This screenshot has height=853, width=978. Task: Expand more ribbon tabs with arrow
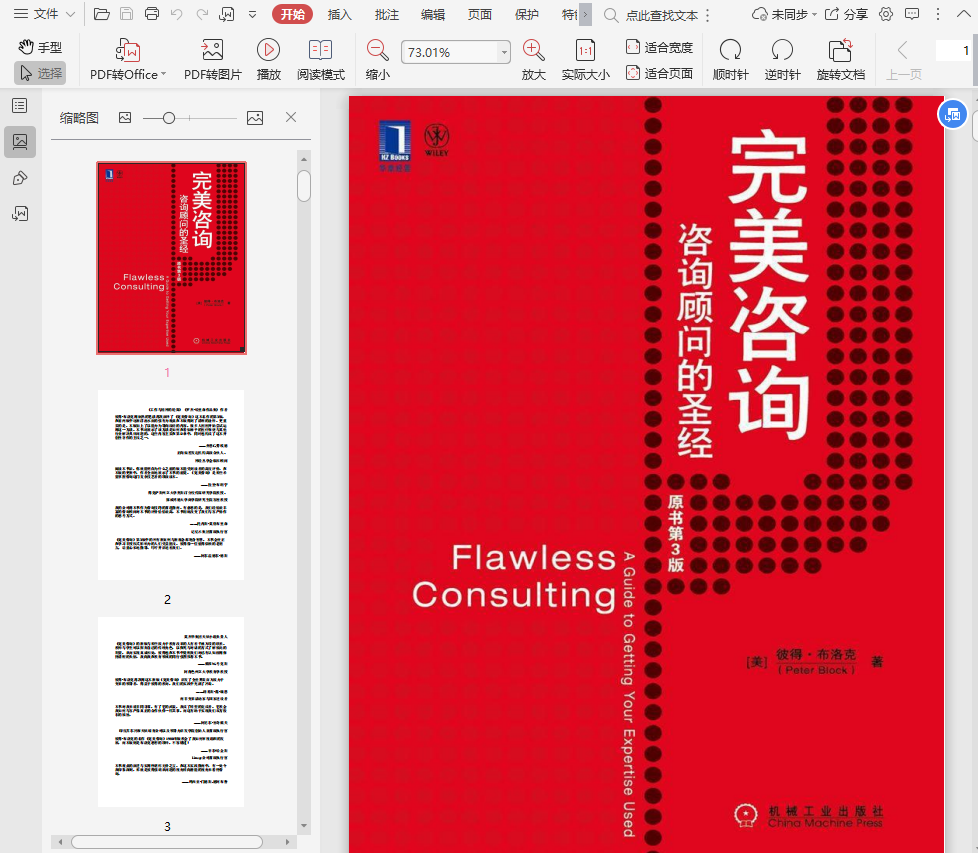pyautogui.click(x=585, y=14)
